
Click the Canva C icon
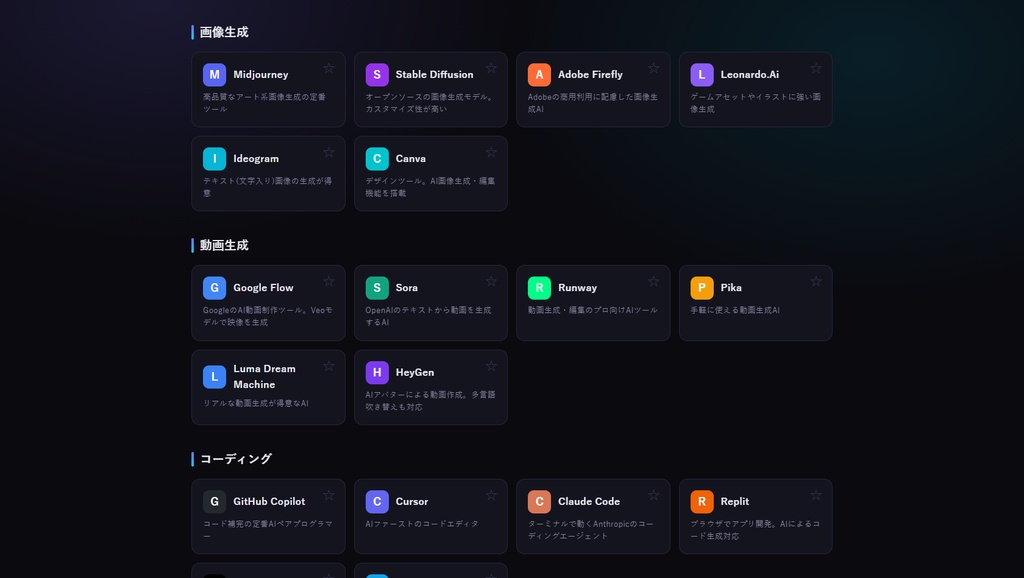[x=377, y=159]
